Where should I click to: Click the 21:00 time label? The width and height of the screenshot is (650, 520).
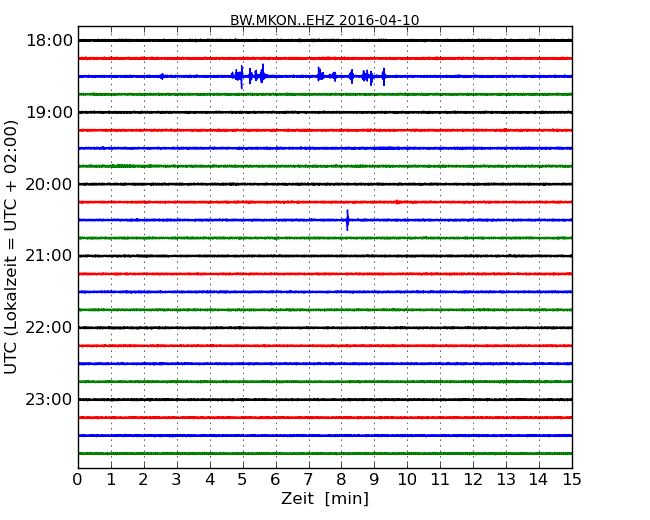[49, 256]
